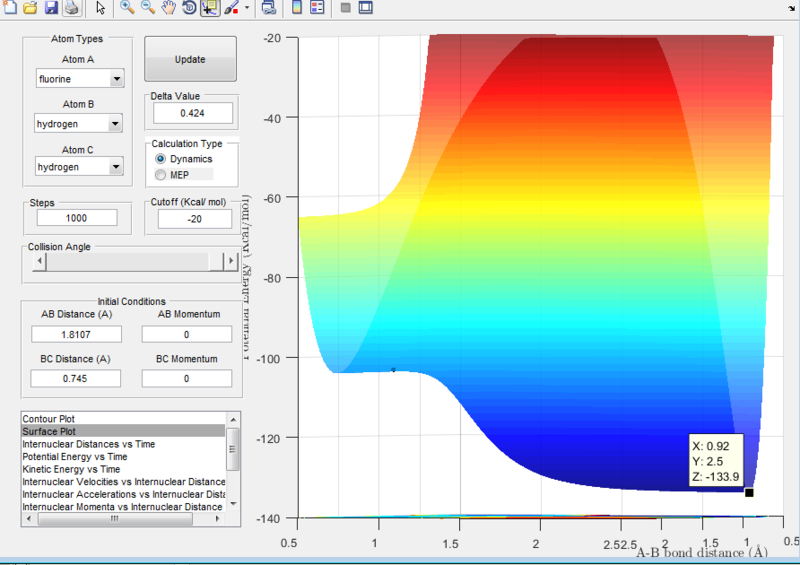Select the Zoom In tool
800x565 pixels.
click(x=127, y=9)
